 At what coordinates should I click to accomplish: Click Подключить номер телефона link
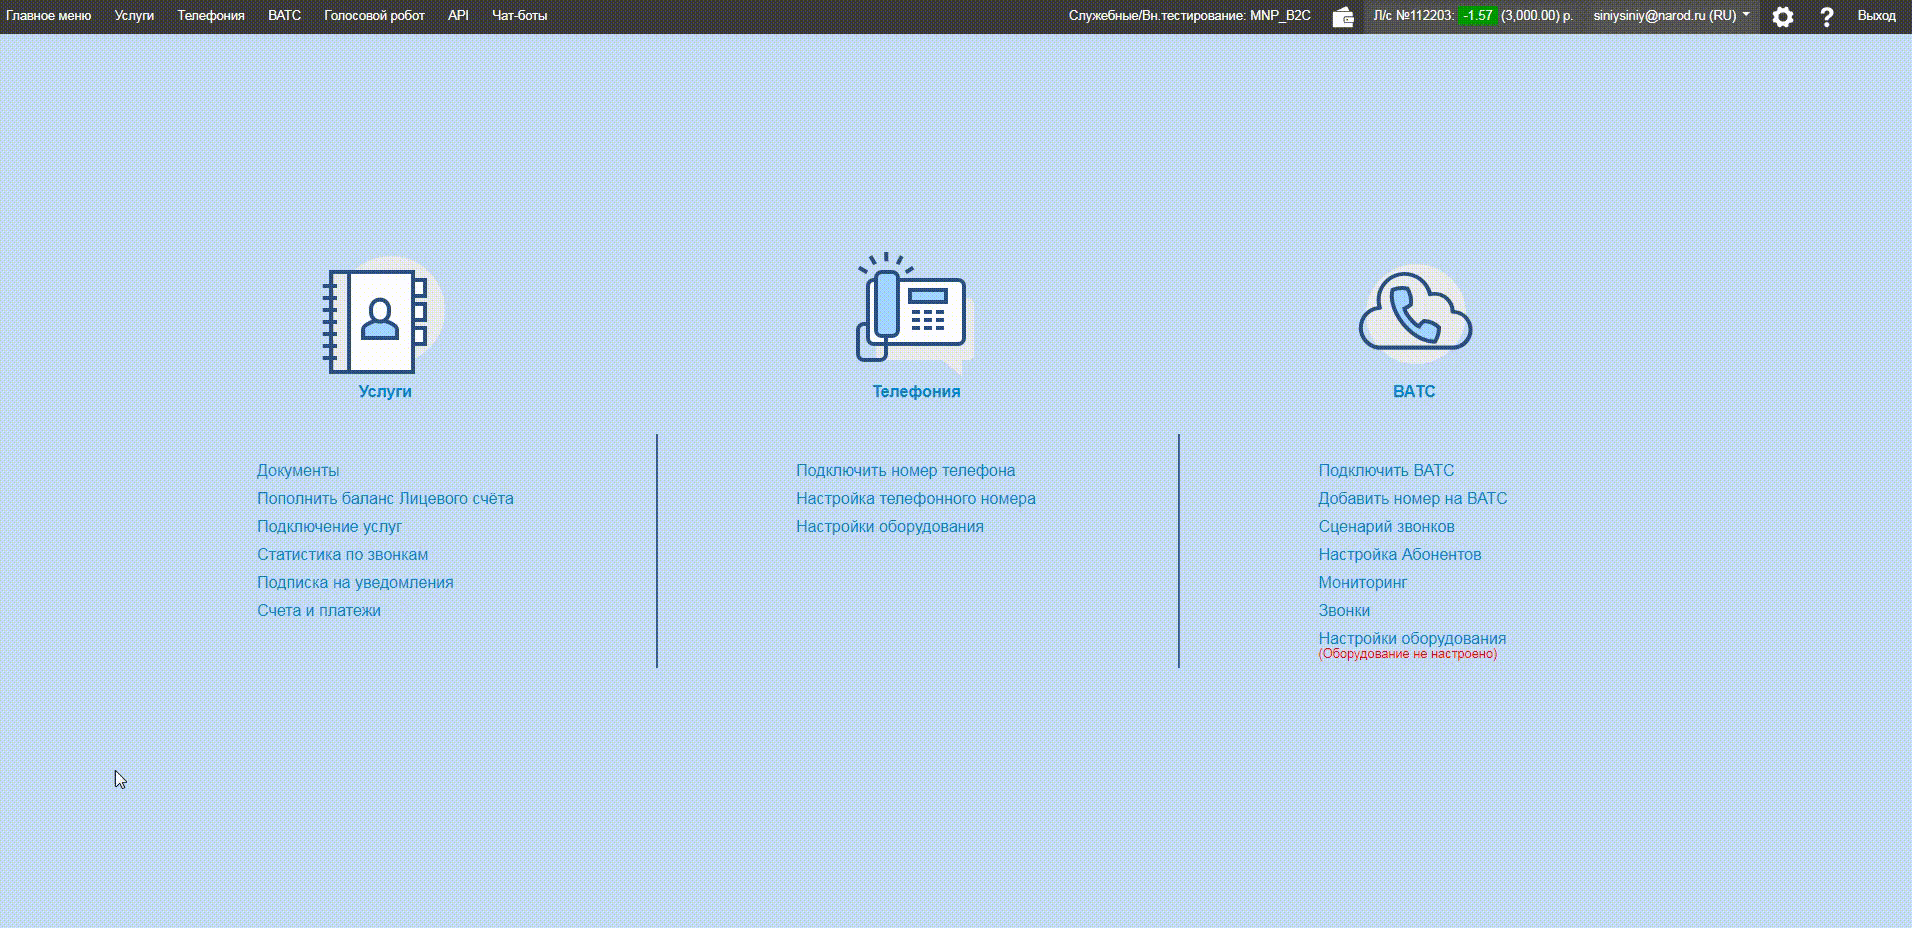click(x=905, y=470)
